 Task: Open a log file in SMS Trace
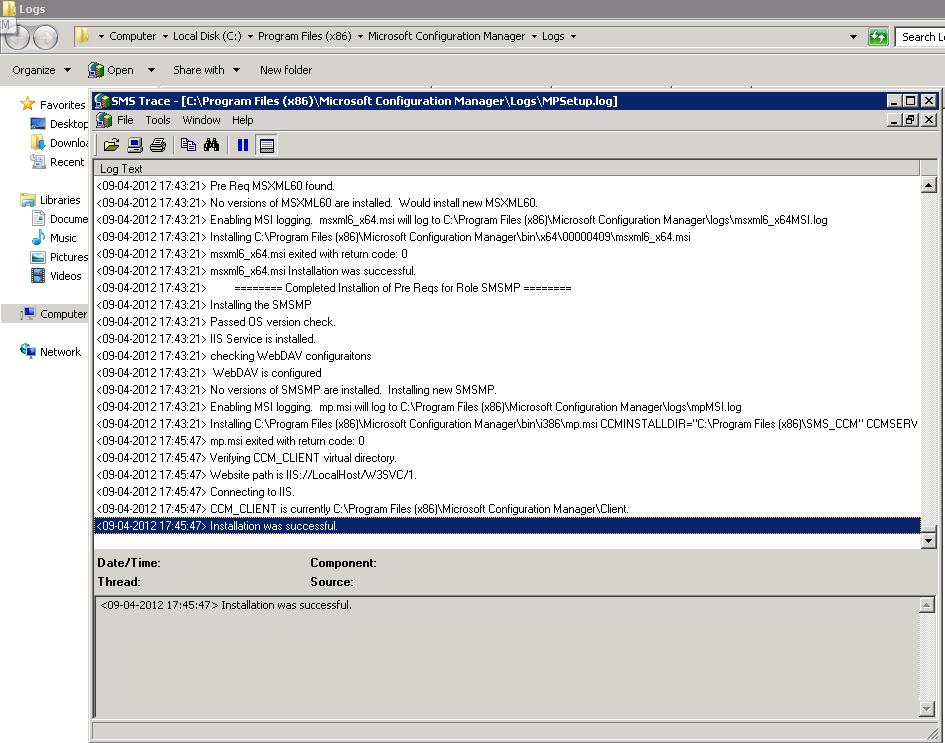[x=110, y=144]
